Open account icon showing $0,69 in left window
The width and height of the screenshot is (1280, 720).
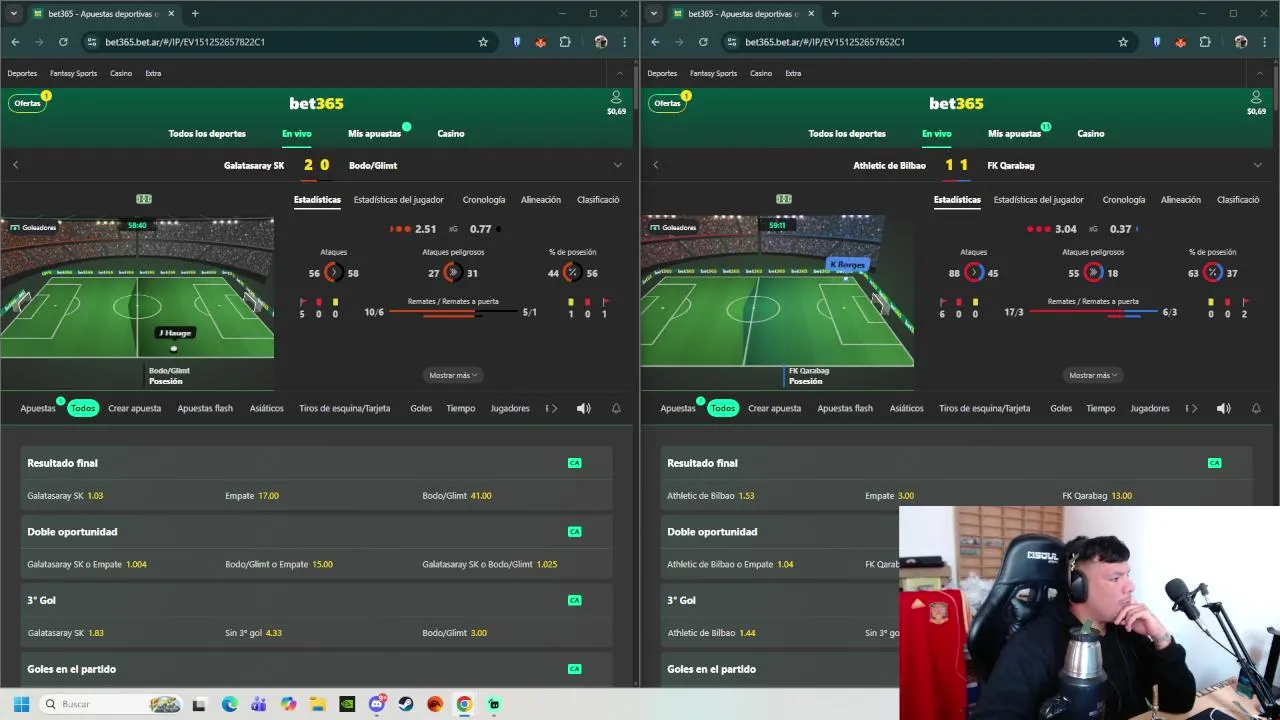(x=616, y=102)
